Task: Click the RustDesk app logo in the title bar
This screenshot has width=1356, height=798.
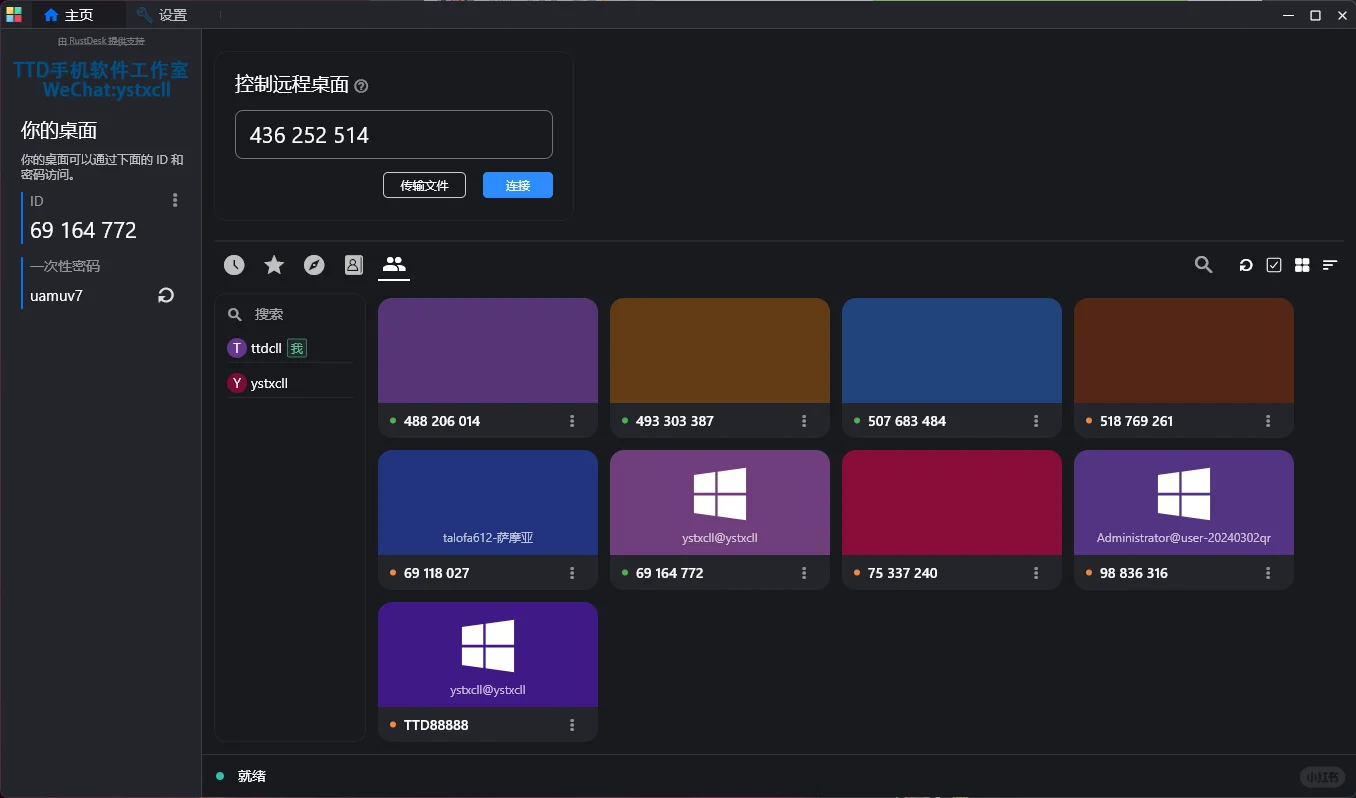Action: 14,15
